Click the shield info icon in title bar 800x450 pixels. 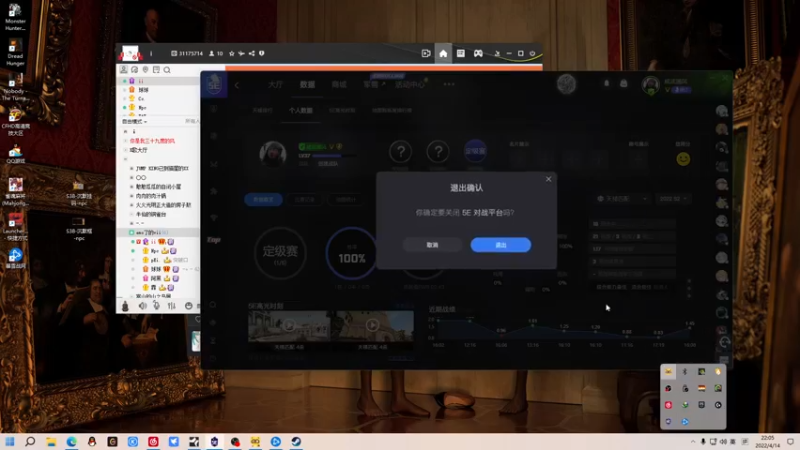pyautogui.click(x=262, y=54)
